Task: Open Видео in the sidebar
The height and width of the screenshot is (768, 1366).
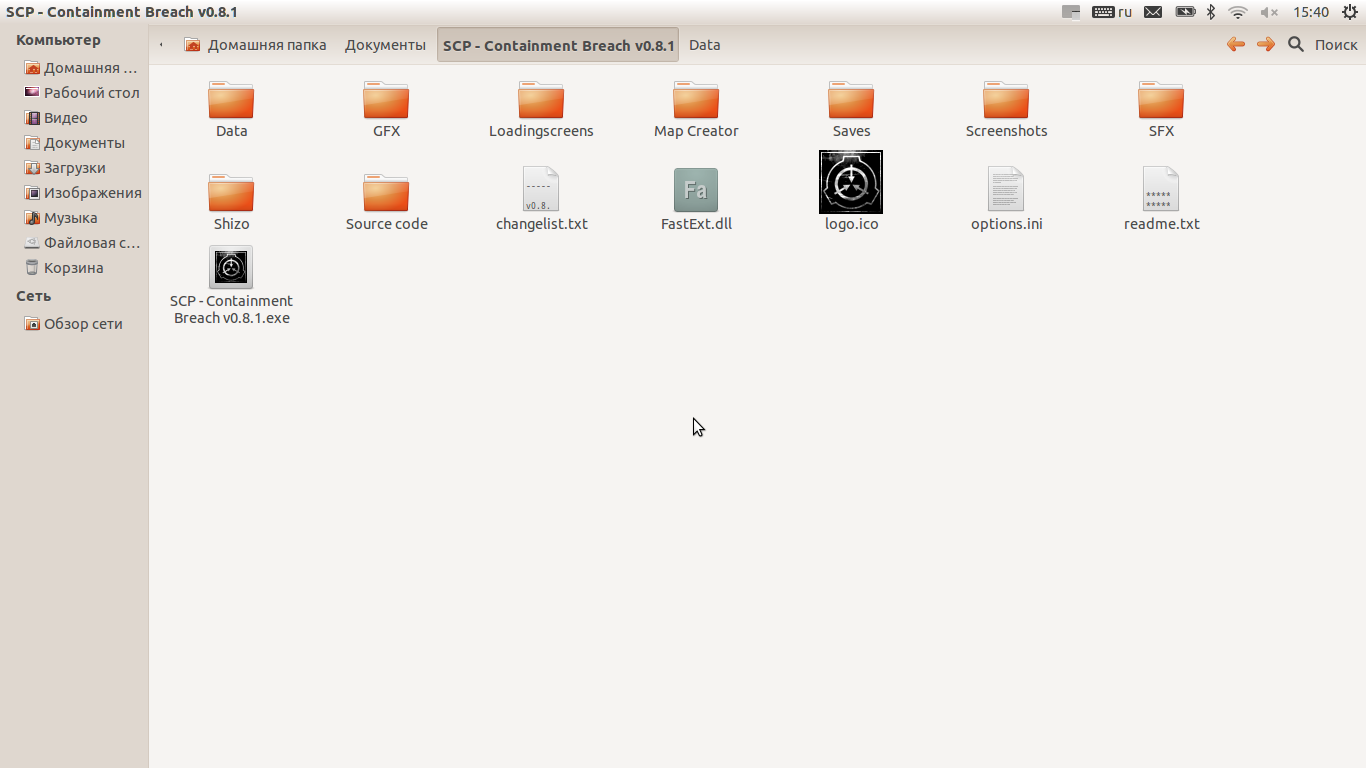Action: coord(56,118)
